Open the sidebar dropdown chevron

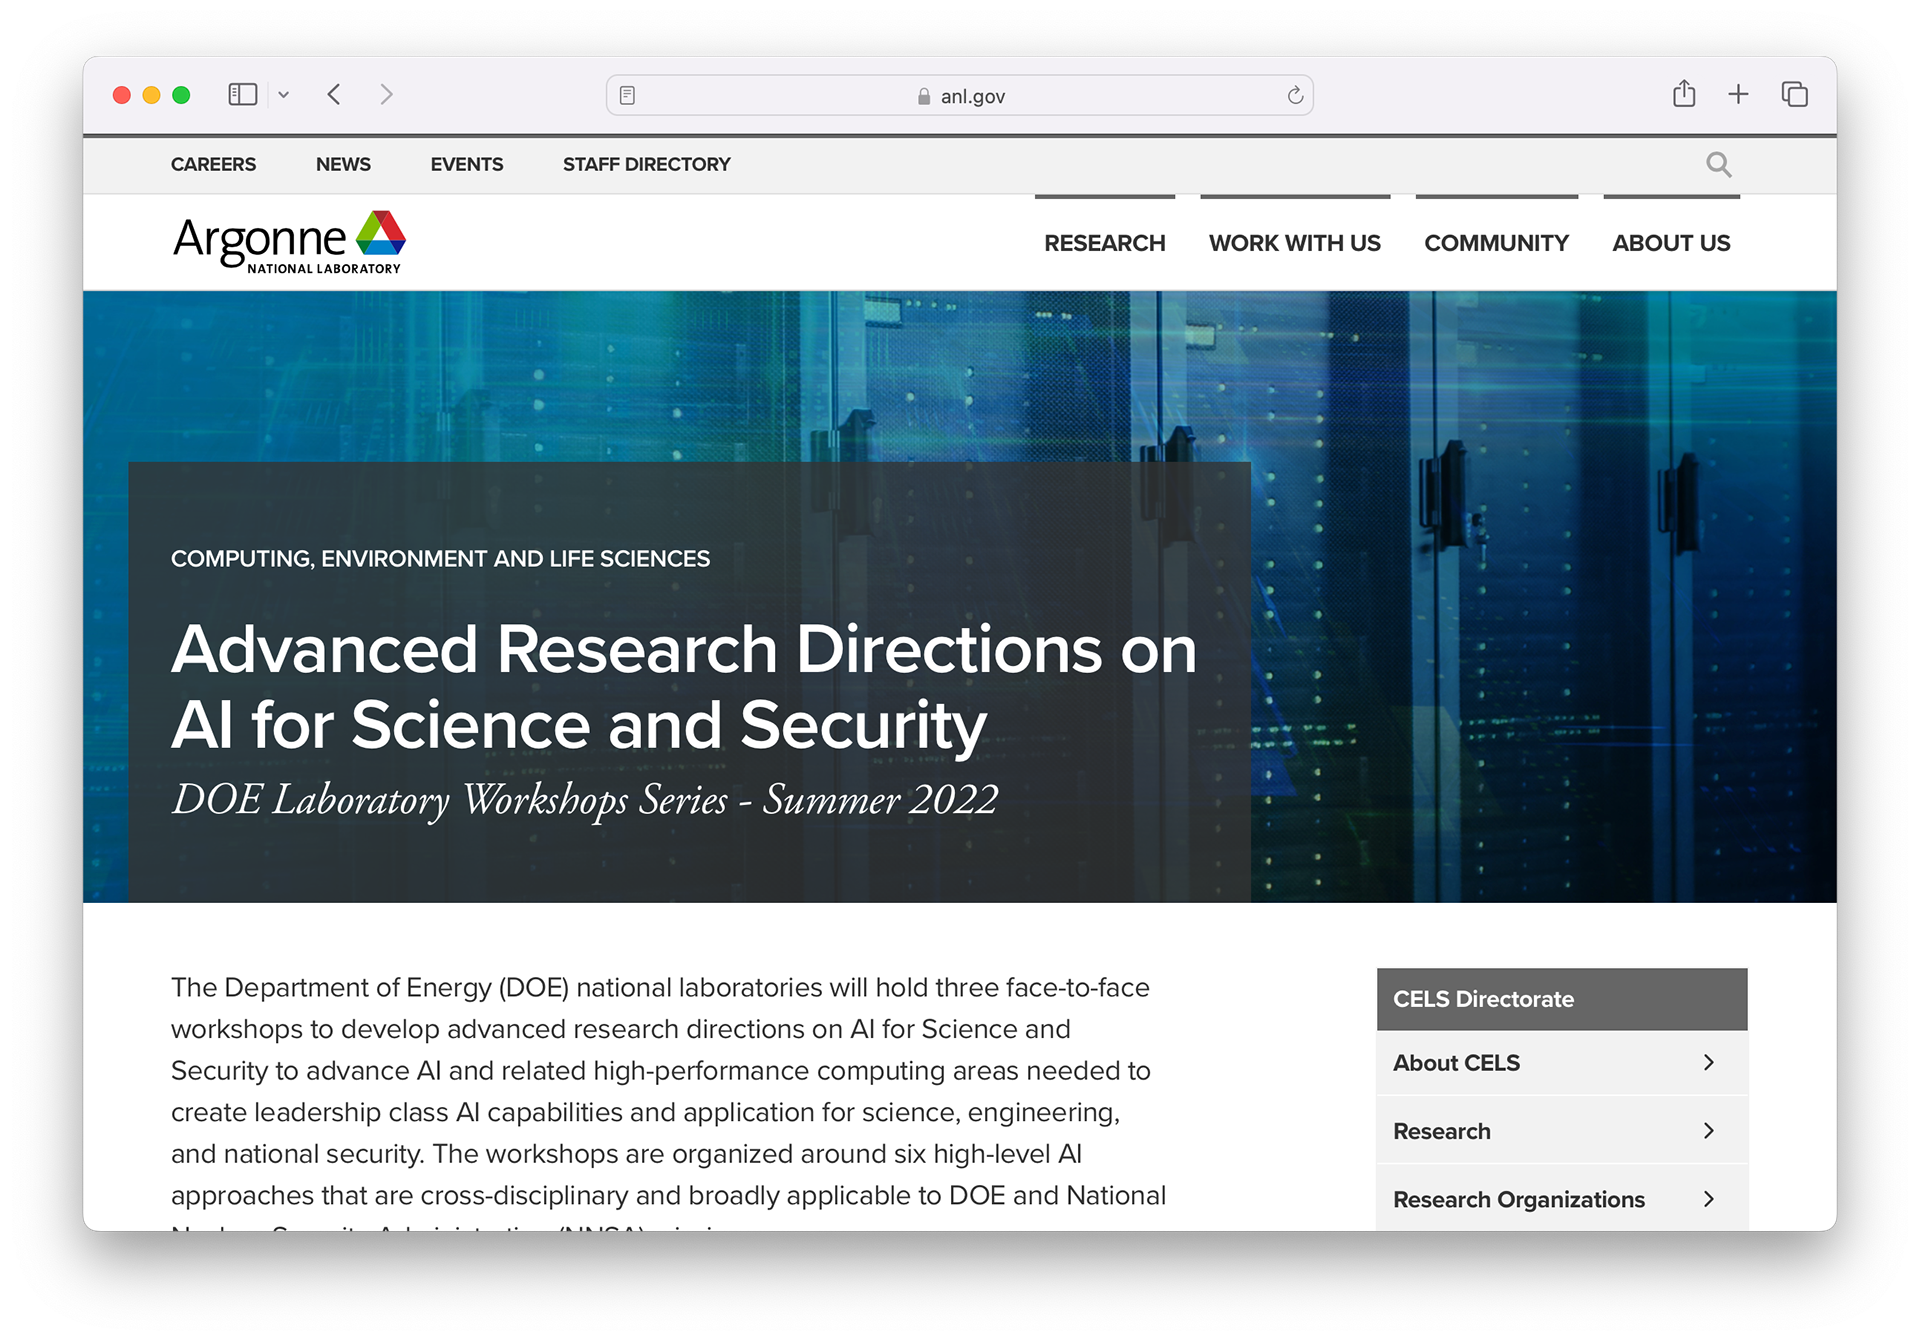[284, 95]
